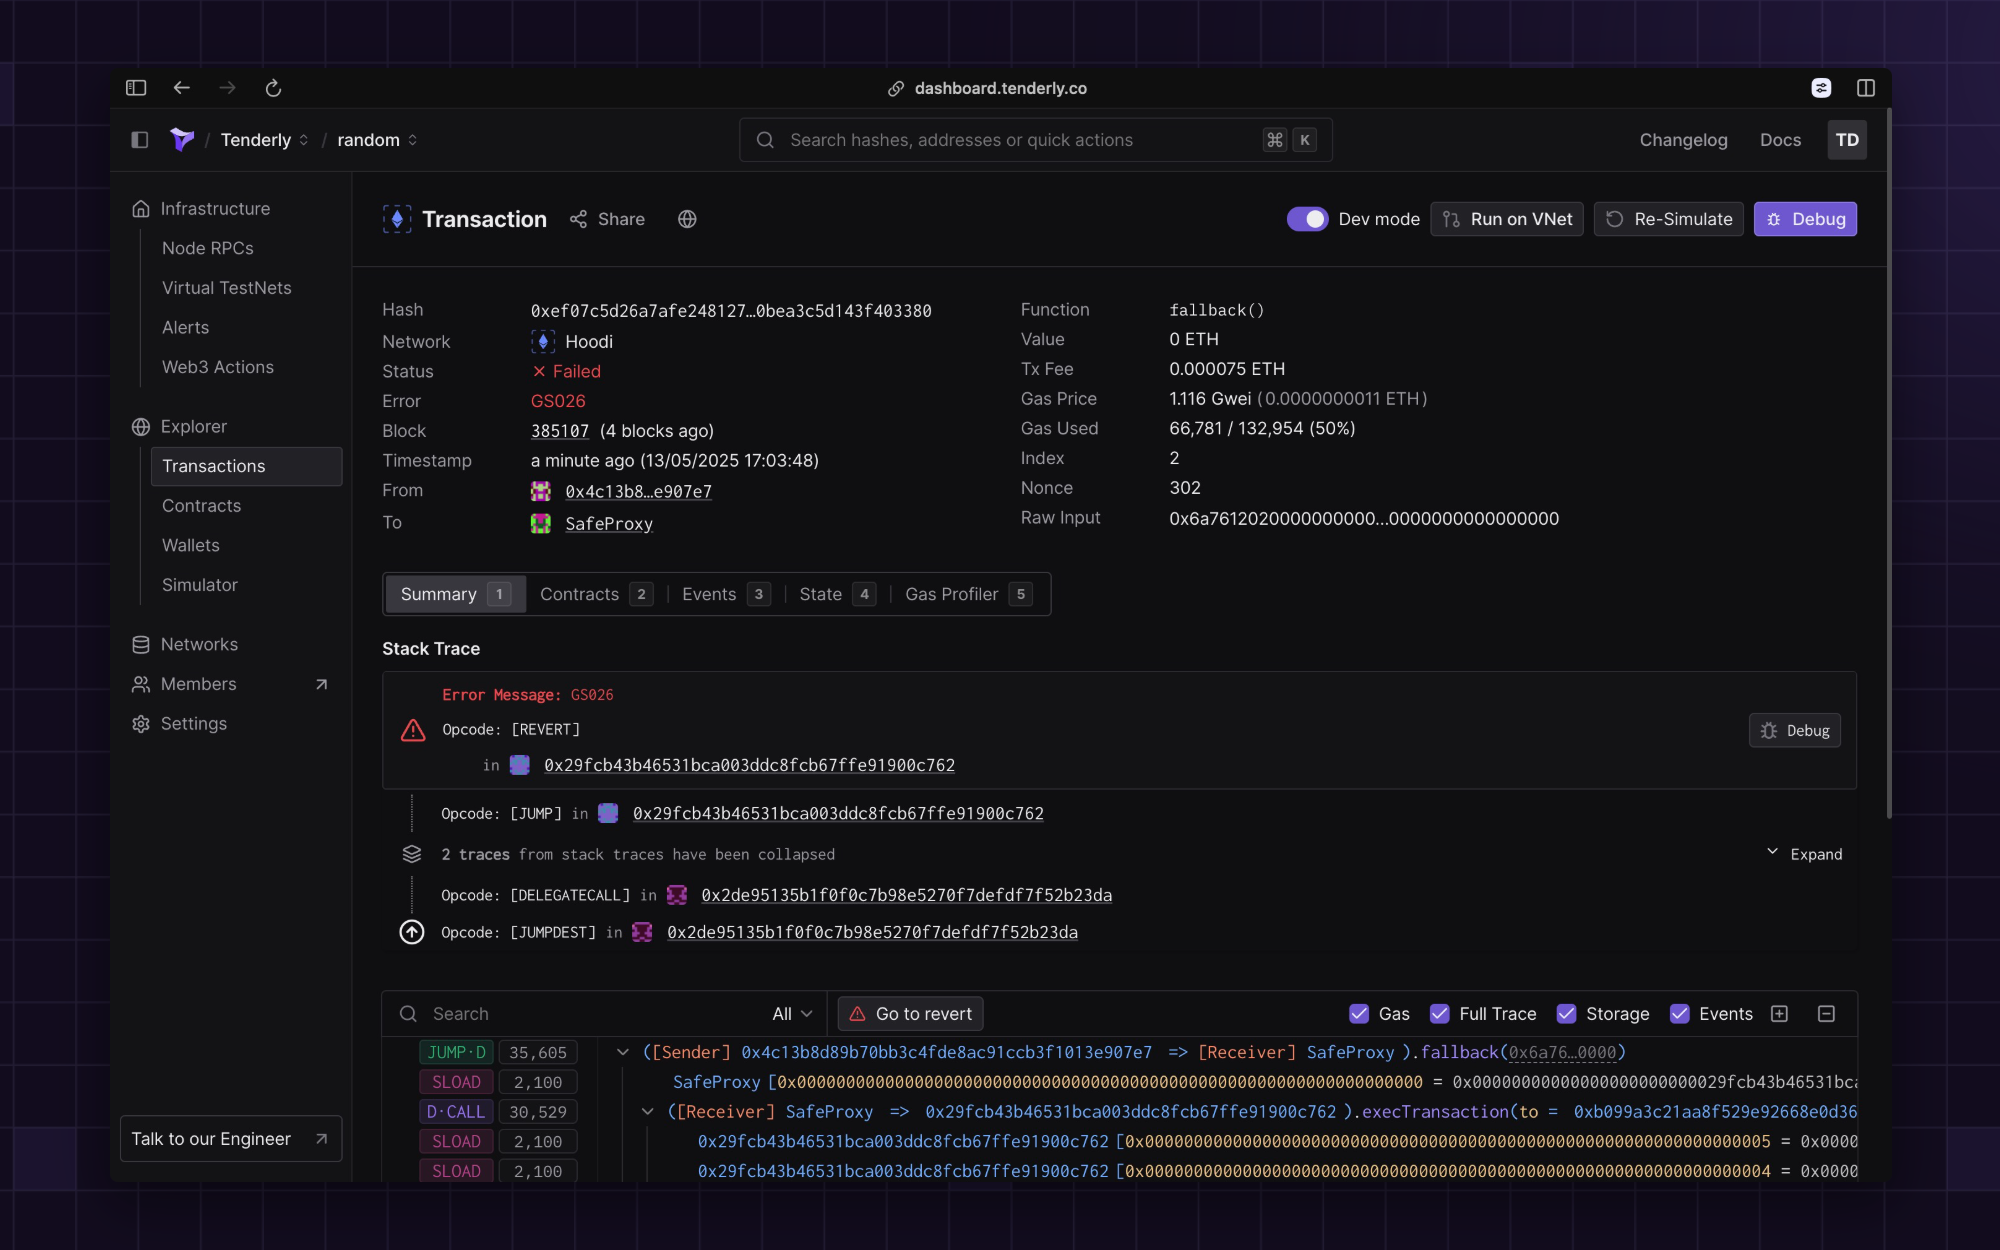The height and width of the screenshot is (1250, 2000).
Task: Click the expand all traces plus icon
Action: tap(1779, 1014)
